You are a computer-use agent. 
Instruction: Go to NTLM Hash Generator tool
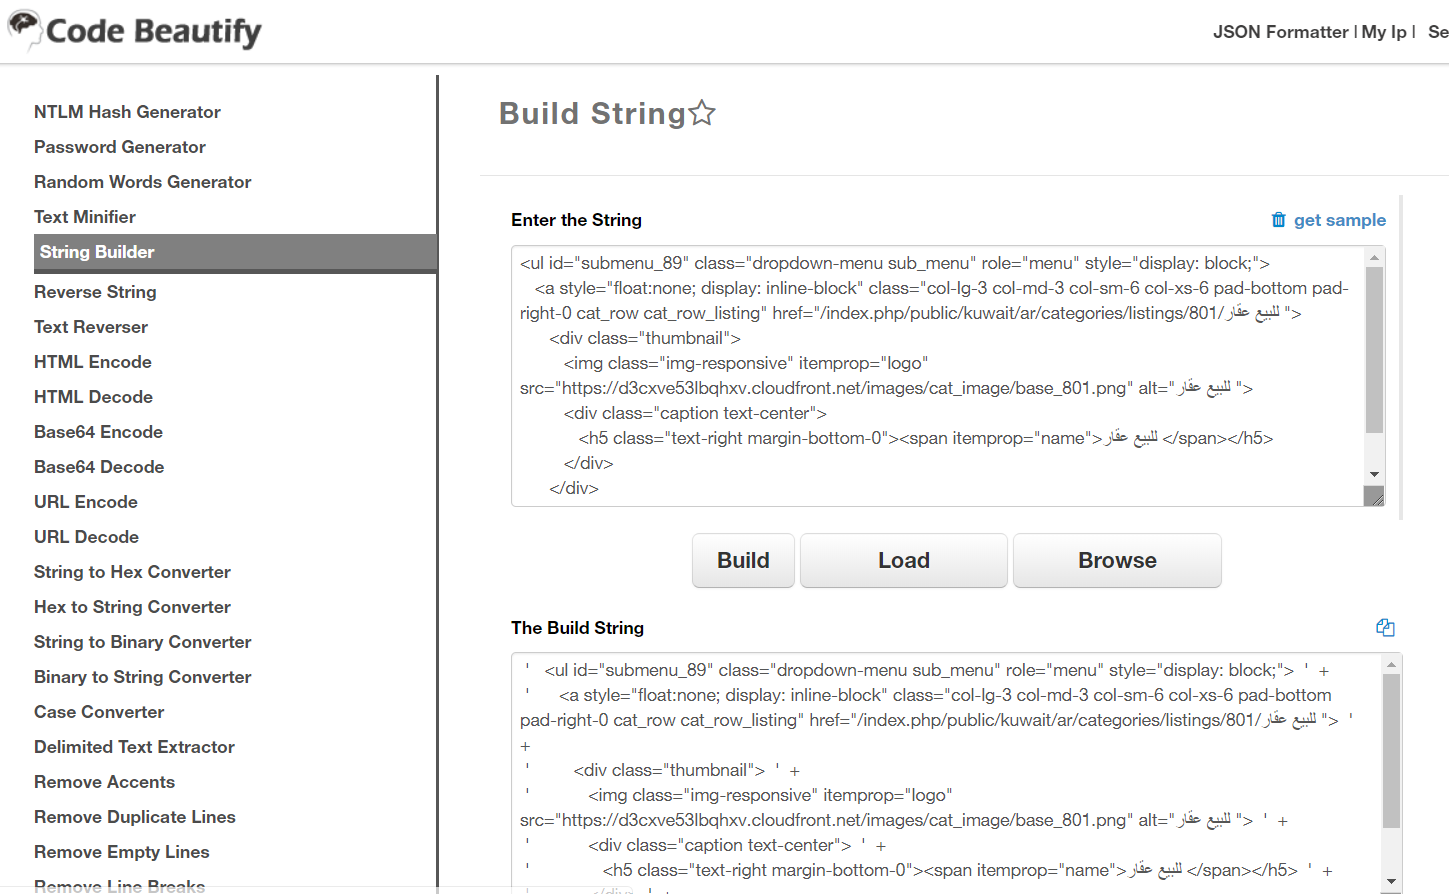127,112
